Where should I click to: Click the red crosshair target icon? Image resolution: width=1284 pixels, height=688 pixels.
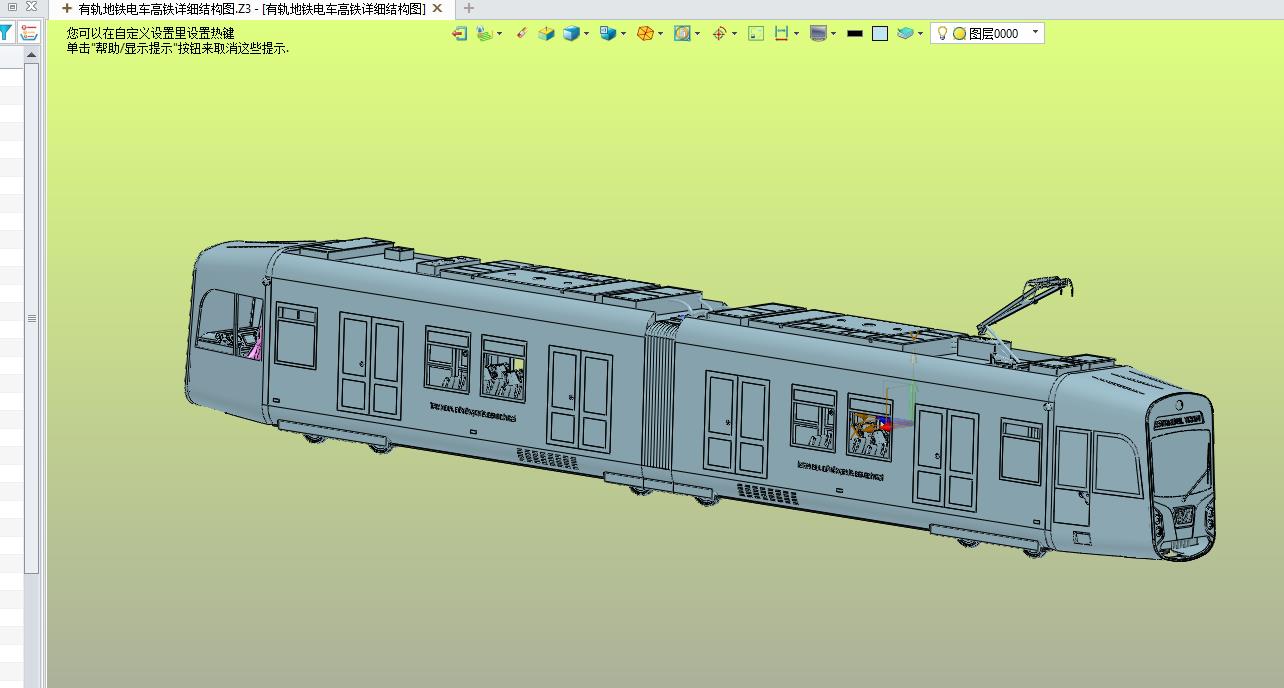[718, 33]
